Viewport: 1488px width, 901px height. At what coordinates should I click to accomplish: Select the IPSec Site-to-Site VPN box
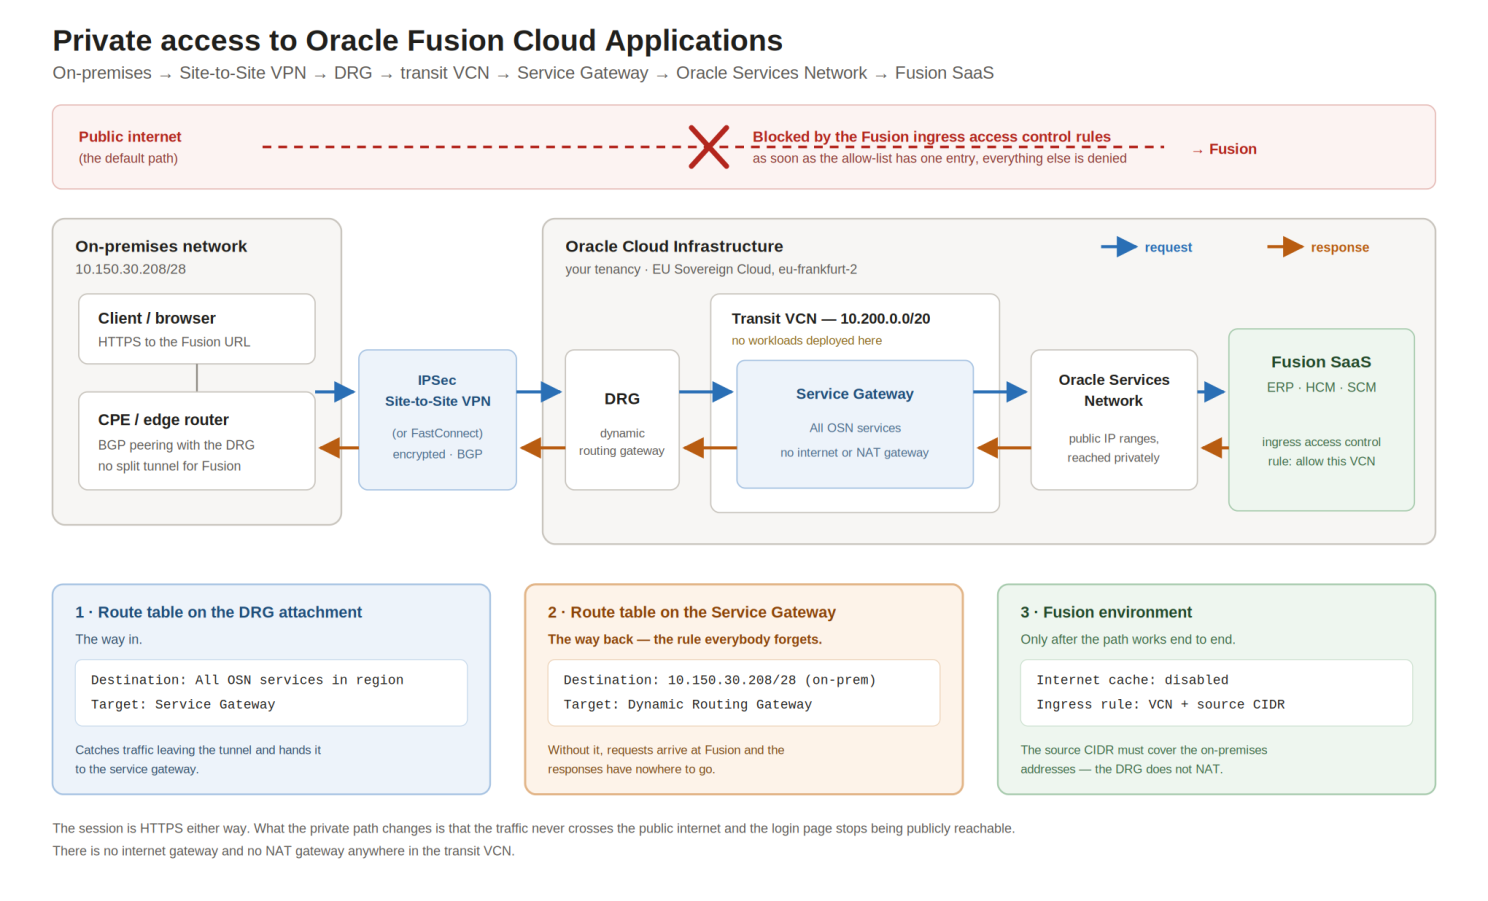coord(437,420)
